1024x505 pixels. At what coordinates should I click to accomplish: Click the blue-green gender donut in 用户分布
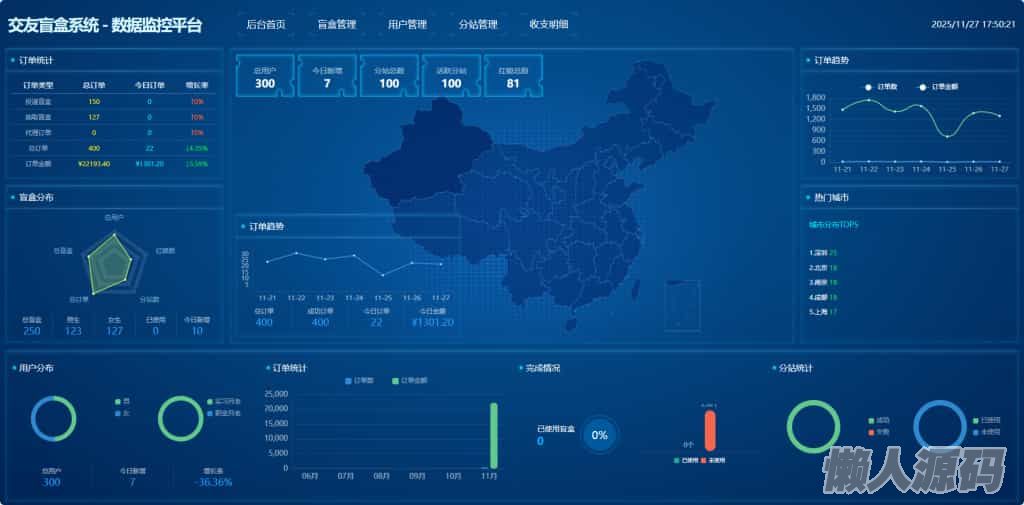pyautogui.click(x=54, y=418)
